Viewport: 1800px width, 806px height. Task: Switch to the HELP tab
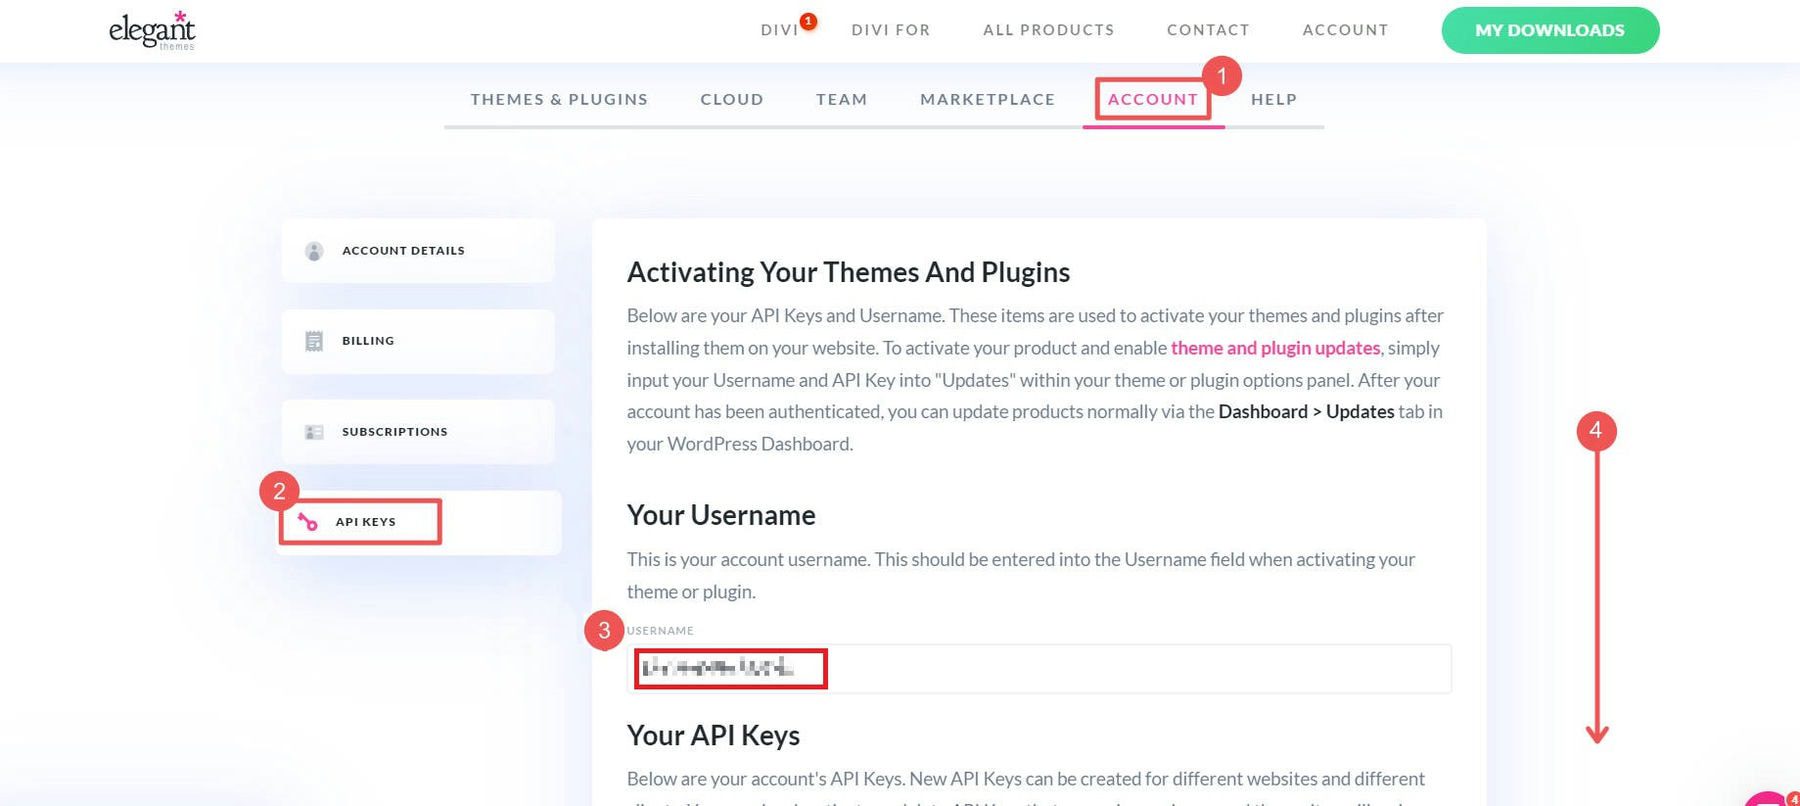click(1274, 99)
